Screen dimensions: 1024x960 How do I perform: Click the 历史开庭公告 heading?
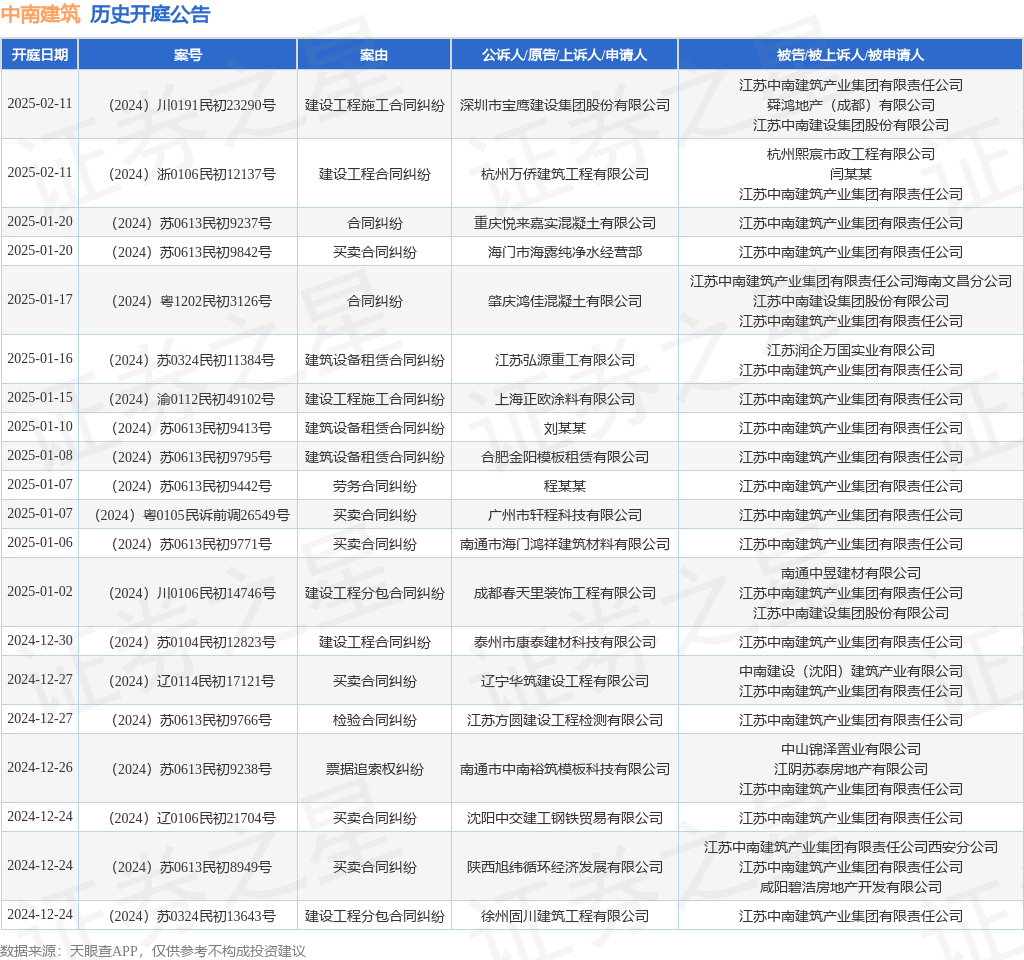pyautogui.click(x=150, y=14)
